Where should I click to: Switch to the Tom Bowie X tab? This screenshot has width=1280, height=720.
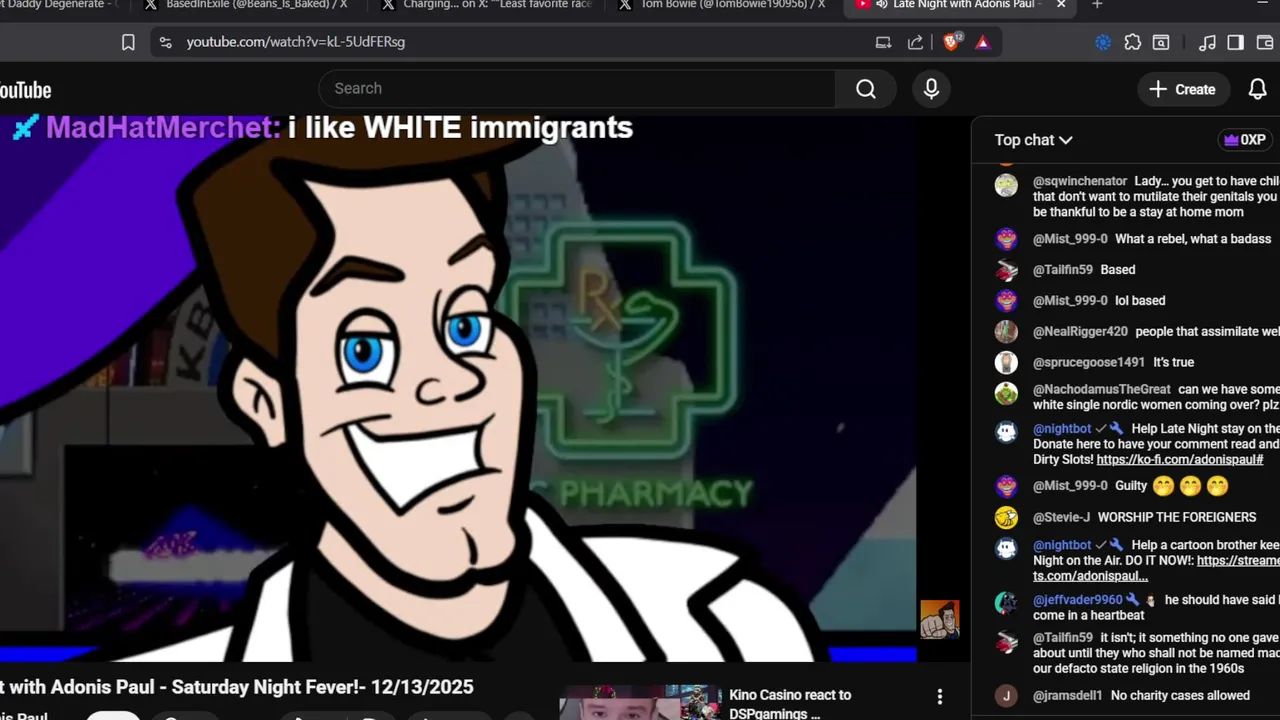pos(722,5)
